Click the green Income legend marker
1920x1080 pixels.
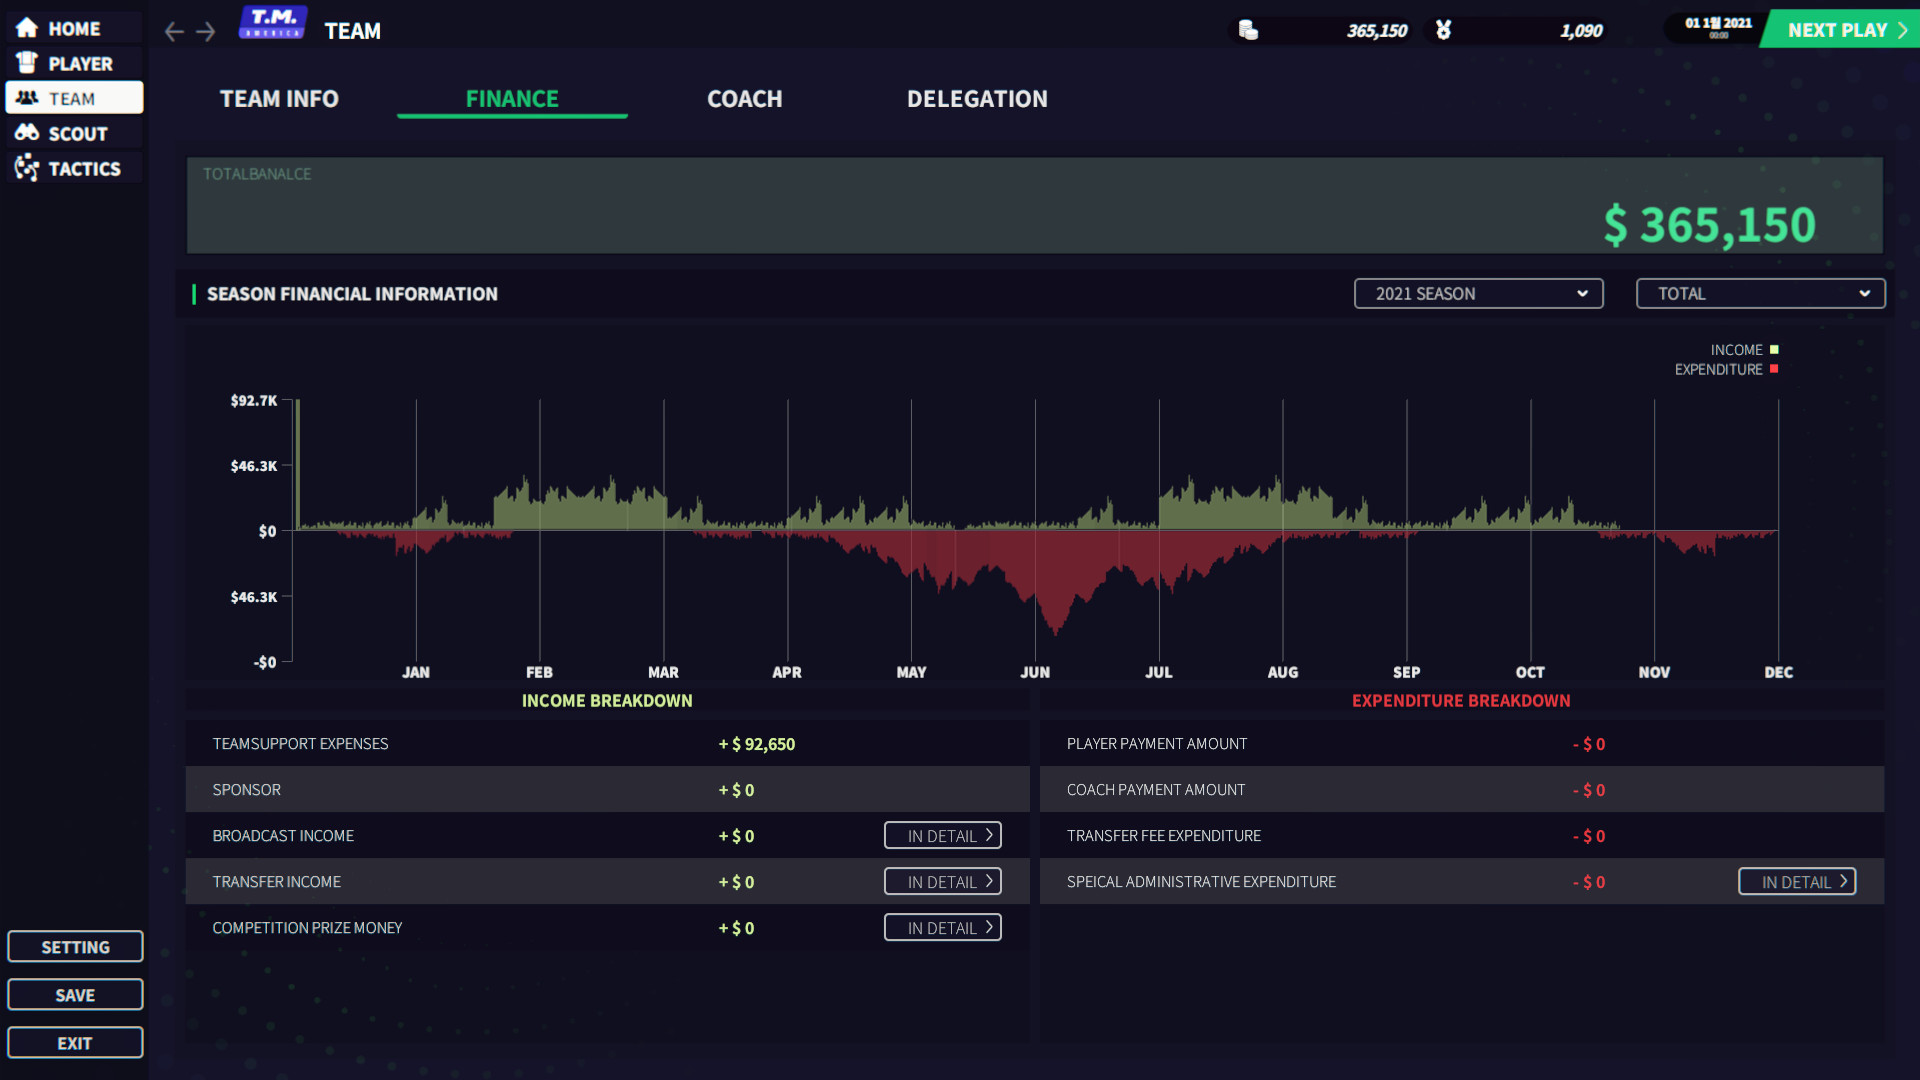click(x=1774, y=350)
